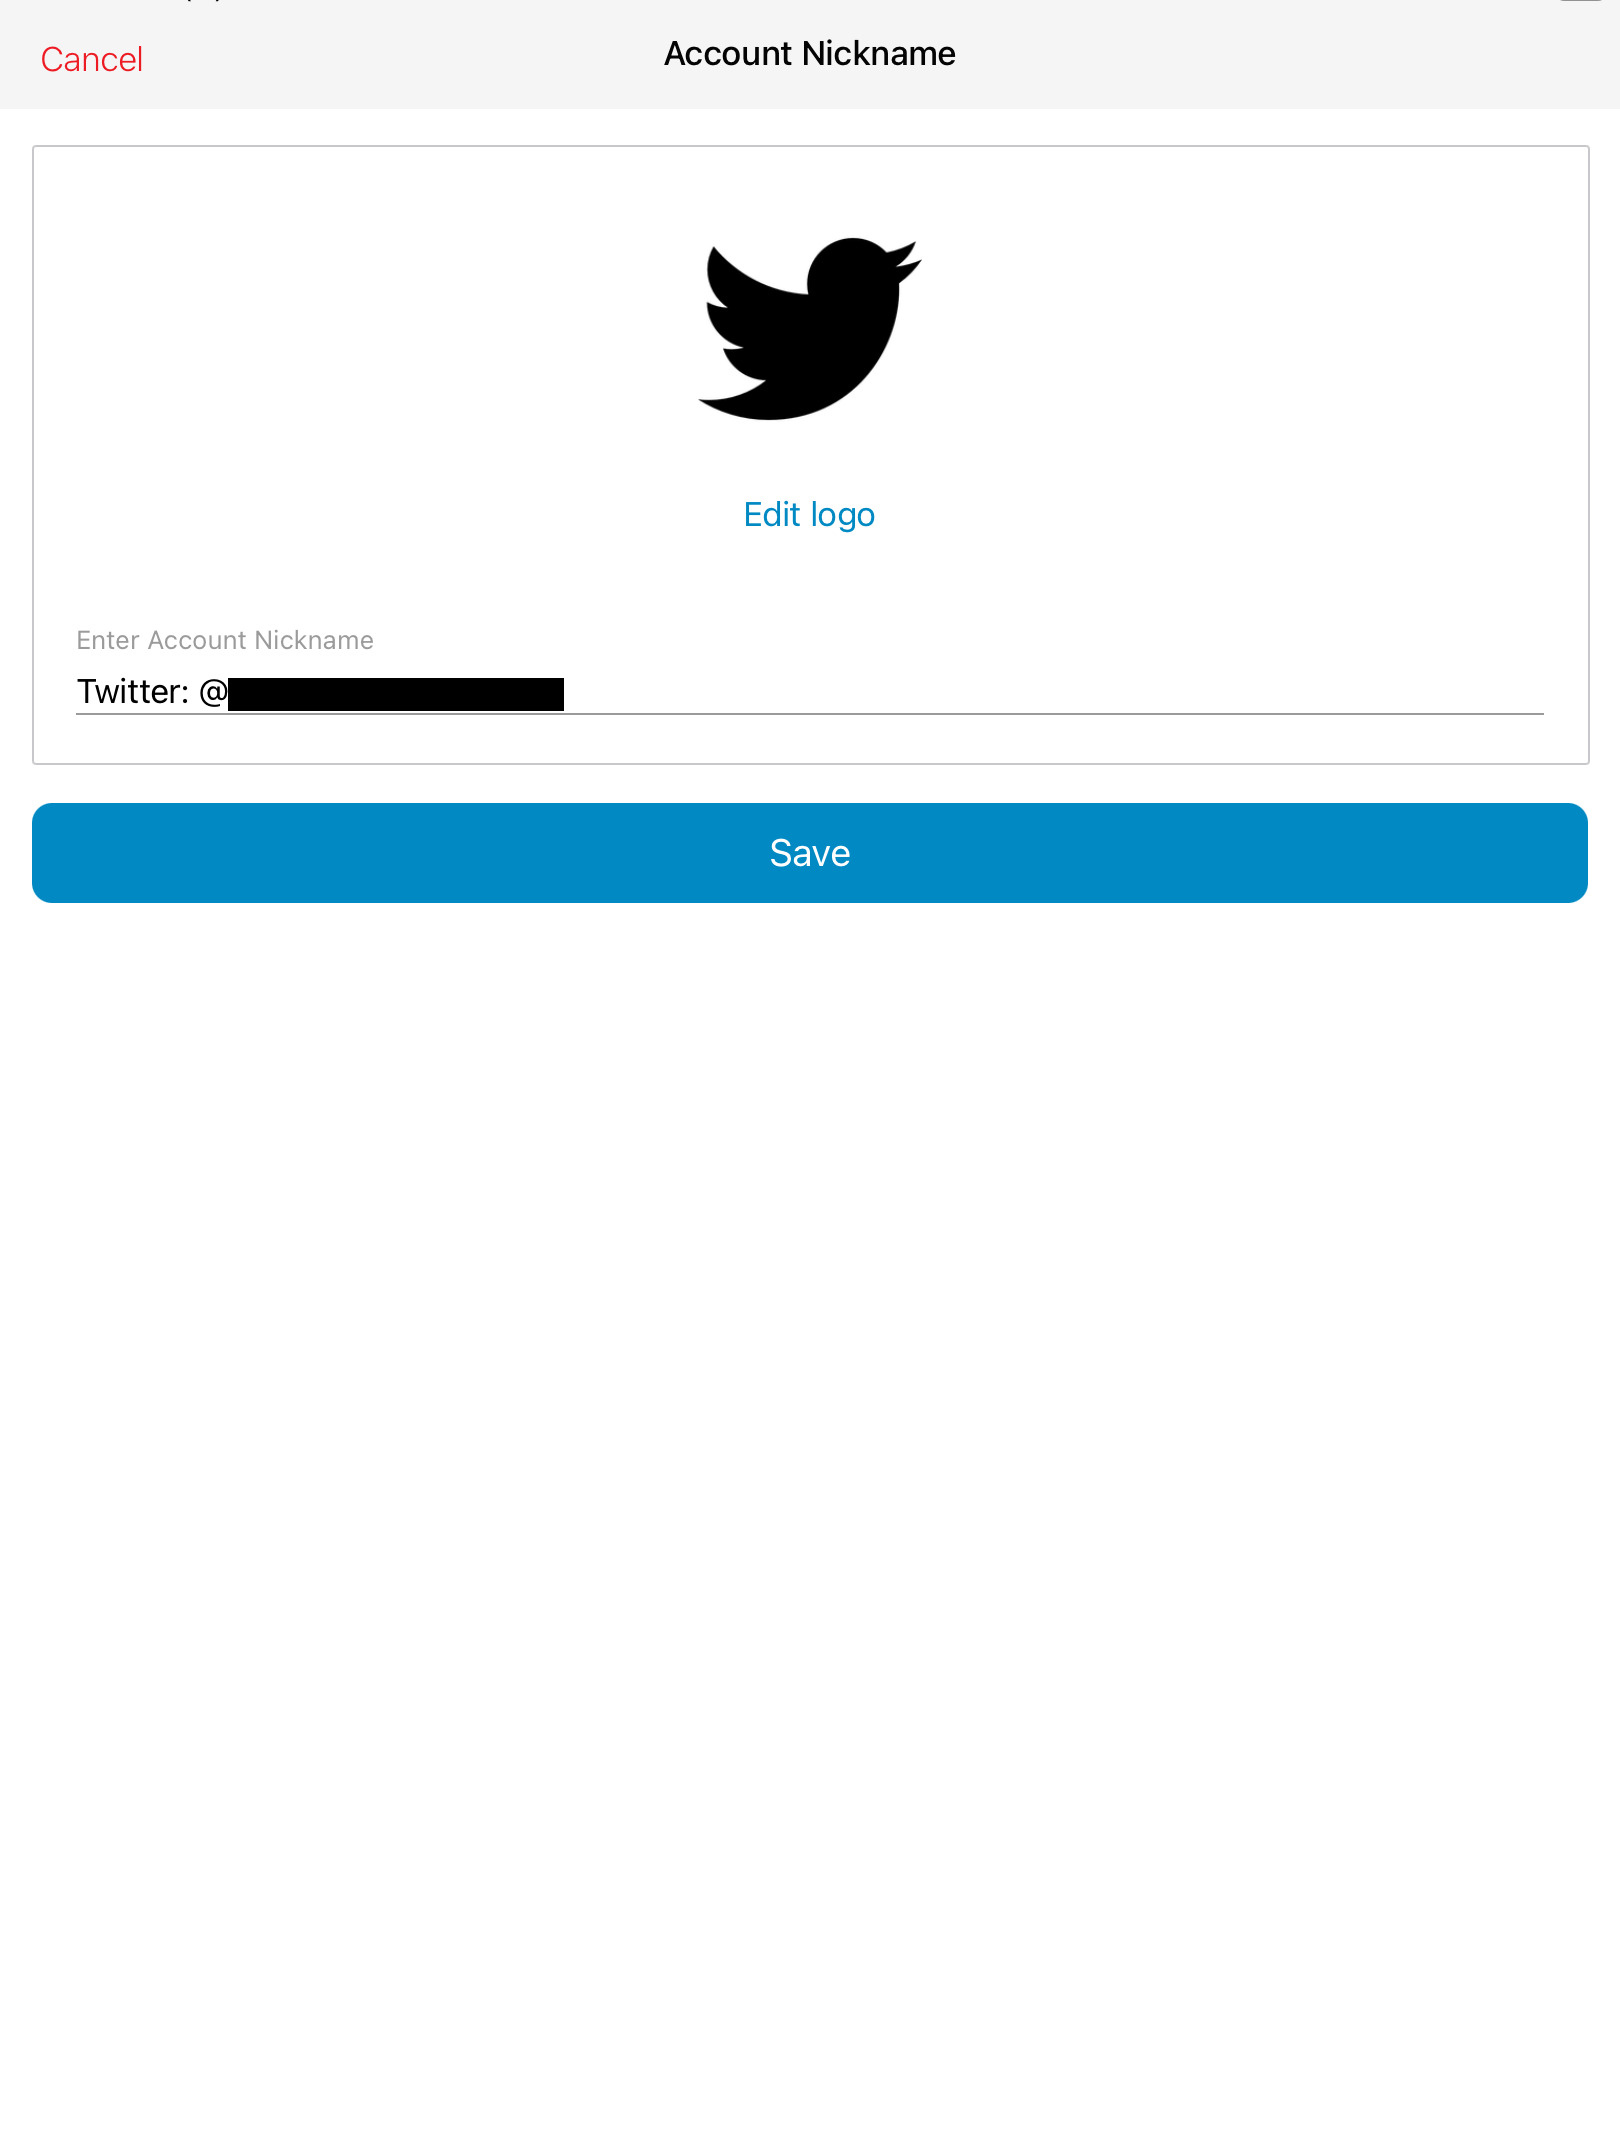Image resolution: width=1620 pixels, height=2129 pixels.
Task: Select the Account Nickname page title
Action: (810, 54)
